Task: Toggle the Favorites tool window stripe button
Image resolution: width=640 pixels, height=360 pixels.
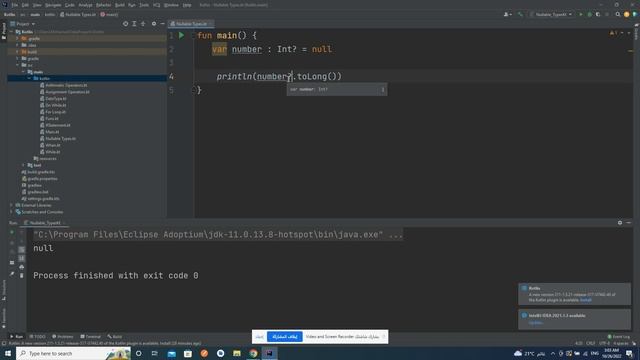Action: coord(4,318)
